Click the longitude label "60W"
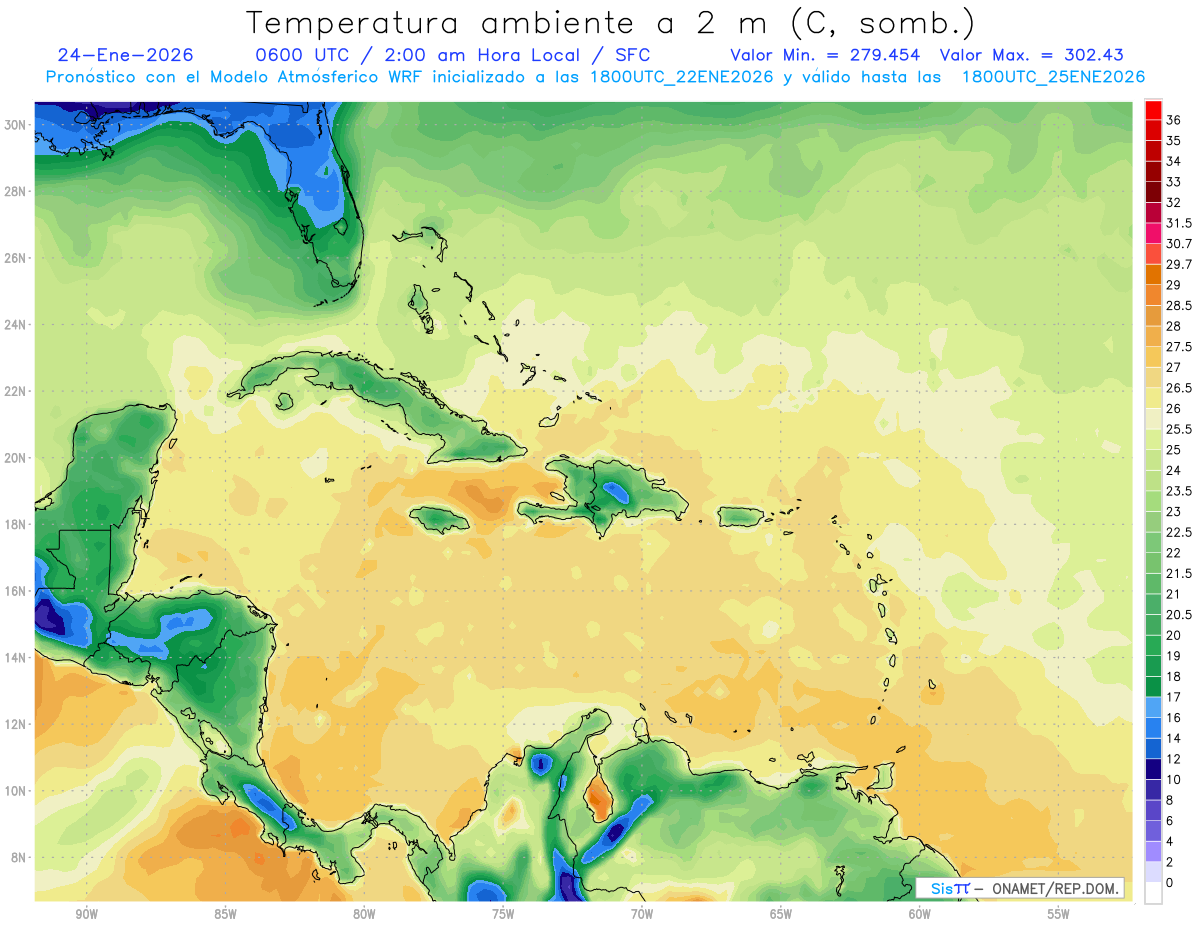The image size is (1200, 927). click(x=920, y=914)
